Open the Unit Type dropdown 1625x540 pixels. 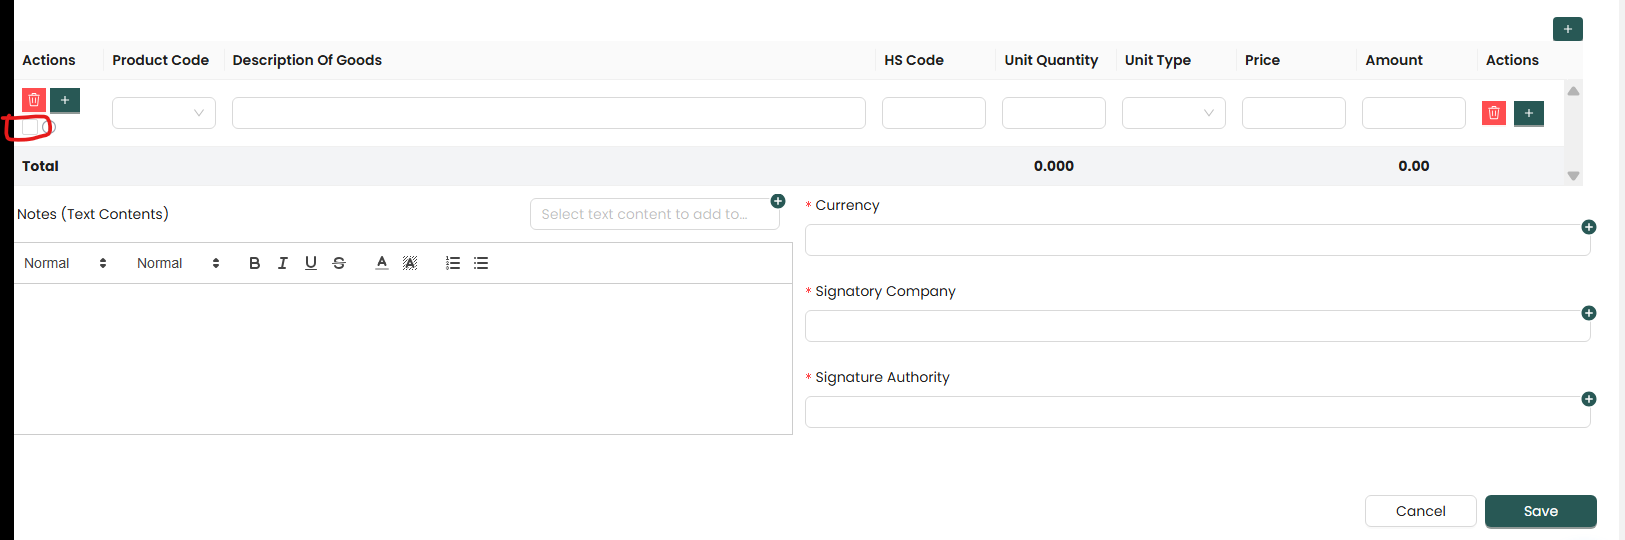[1174, 113]
